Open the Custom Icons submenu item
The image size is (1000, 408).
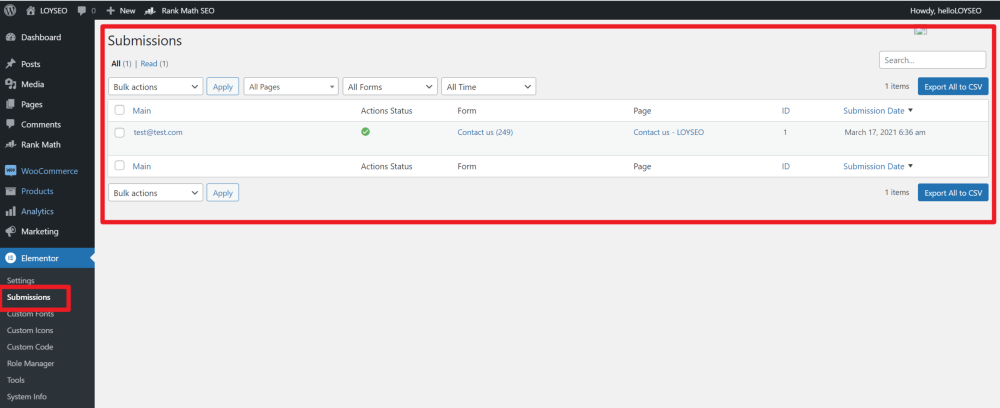[30, 330]
